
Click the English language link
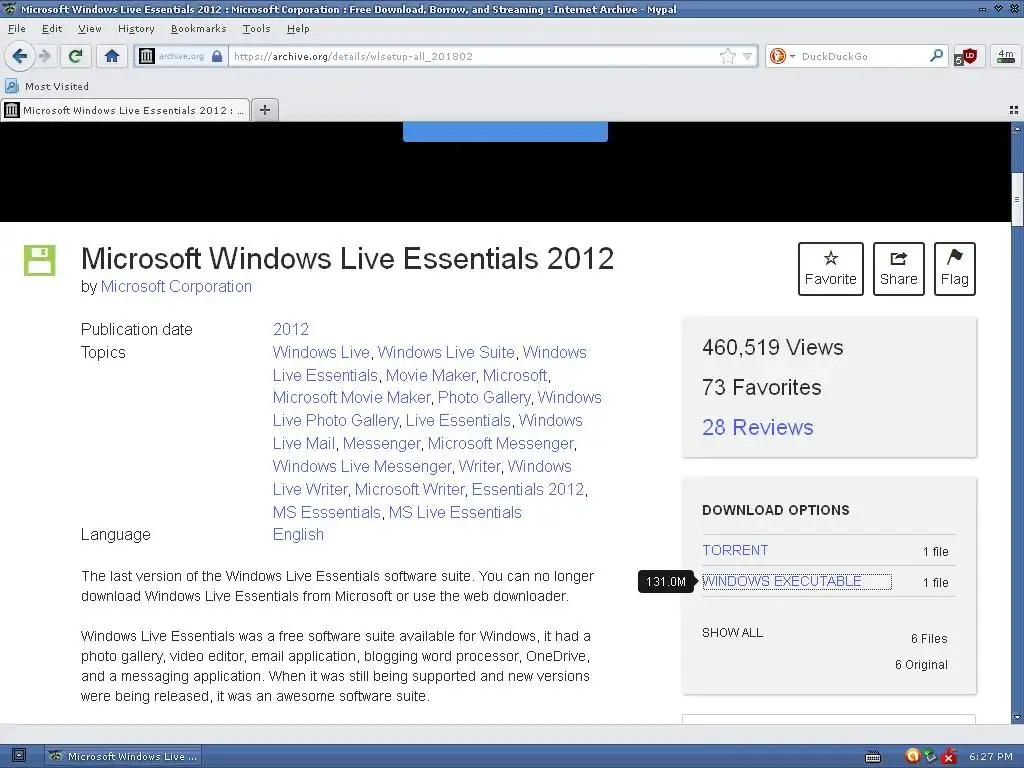(298, 534)
